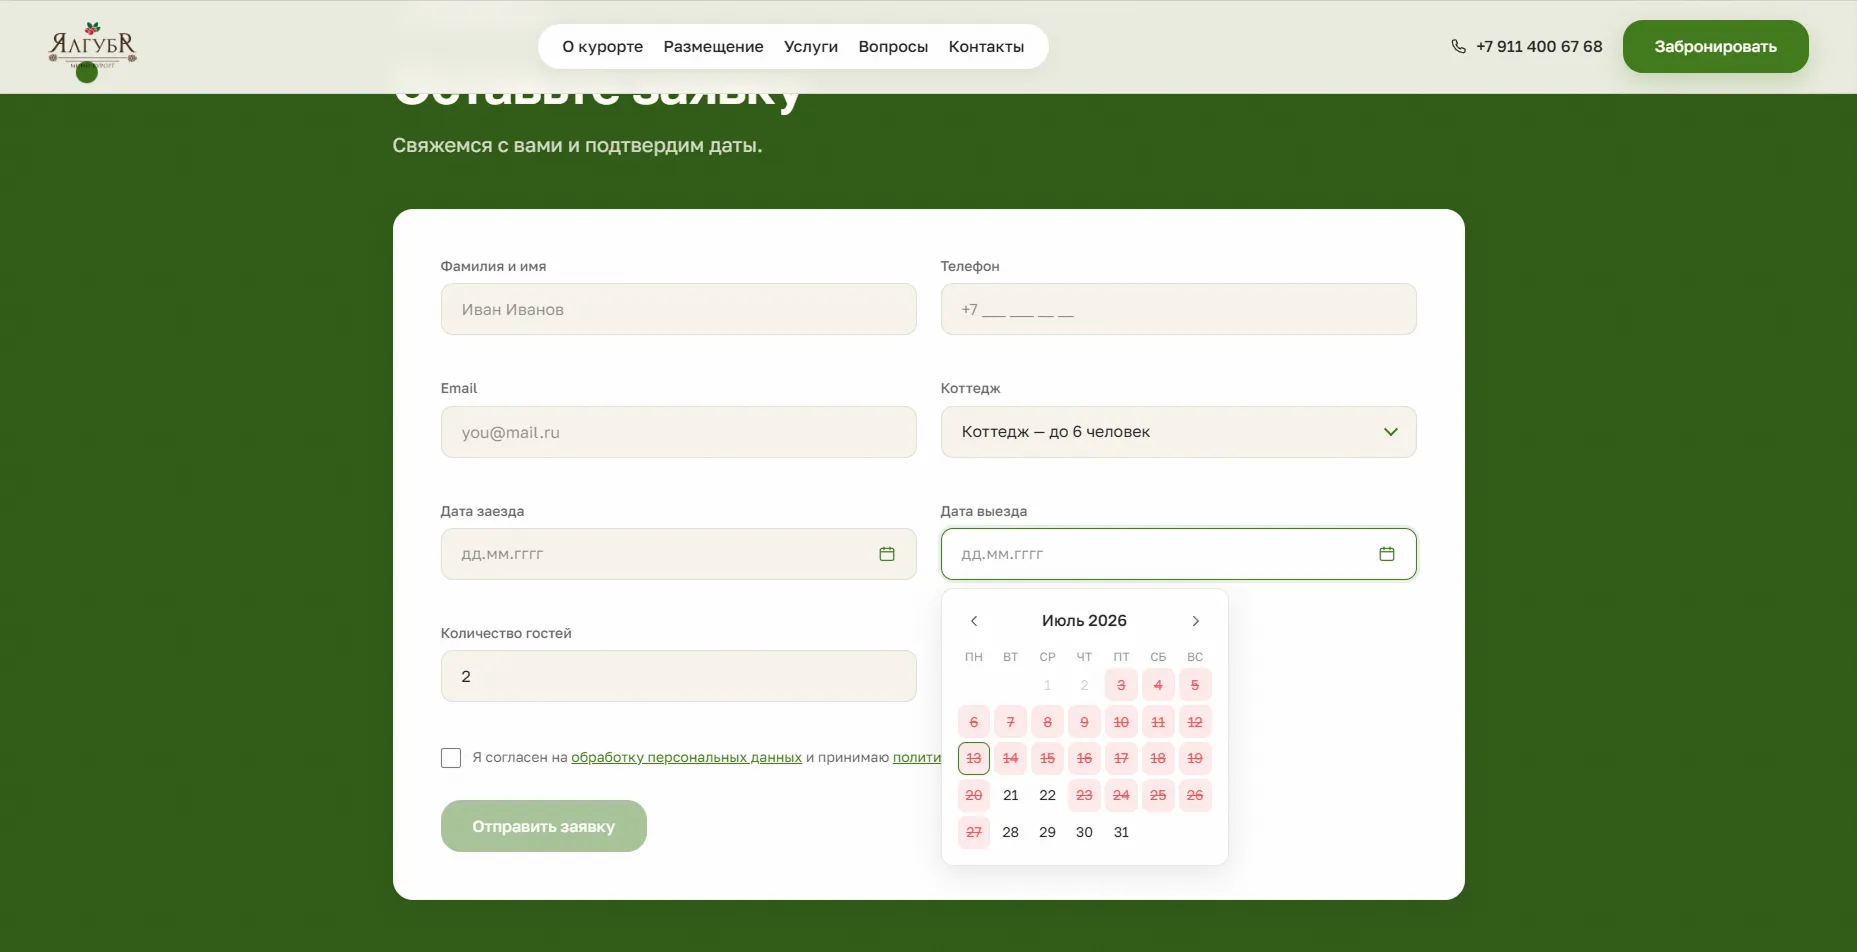Select July 22 in the calendar
Image resolution: width=1857 pixels, height=952 pixels.
point(1047,795)
